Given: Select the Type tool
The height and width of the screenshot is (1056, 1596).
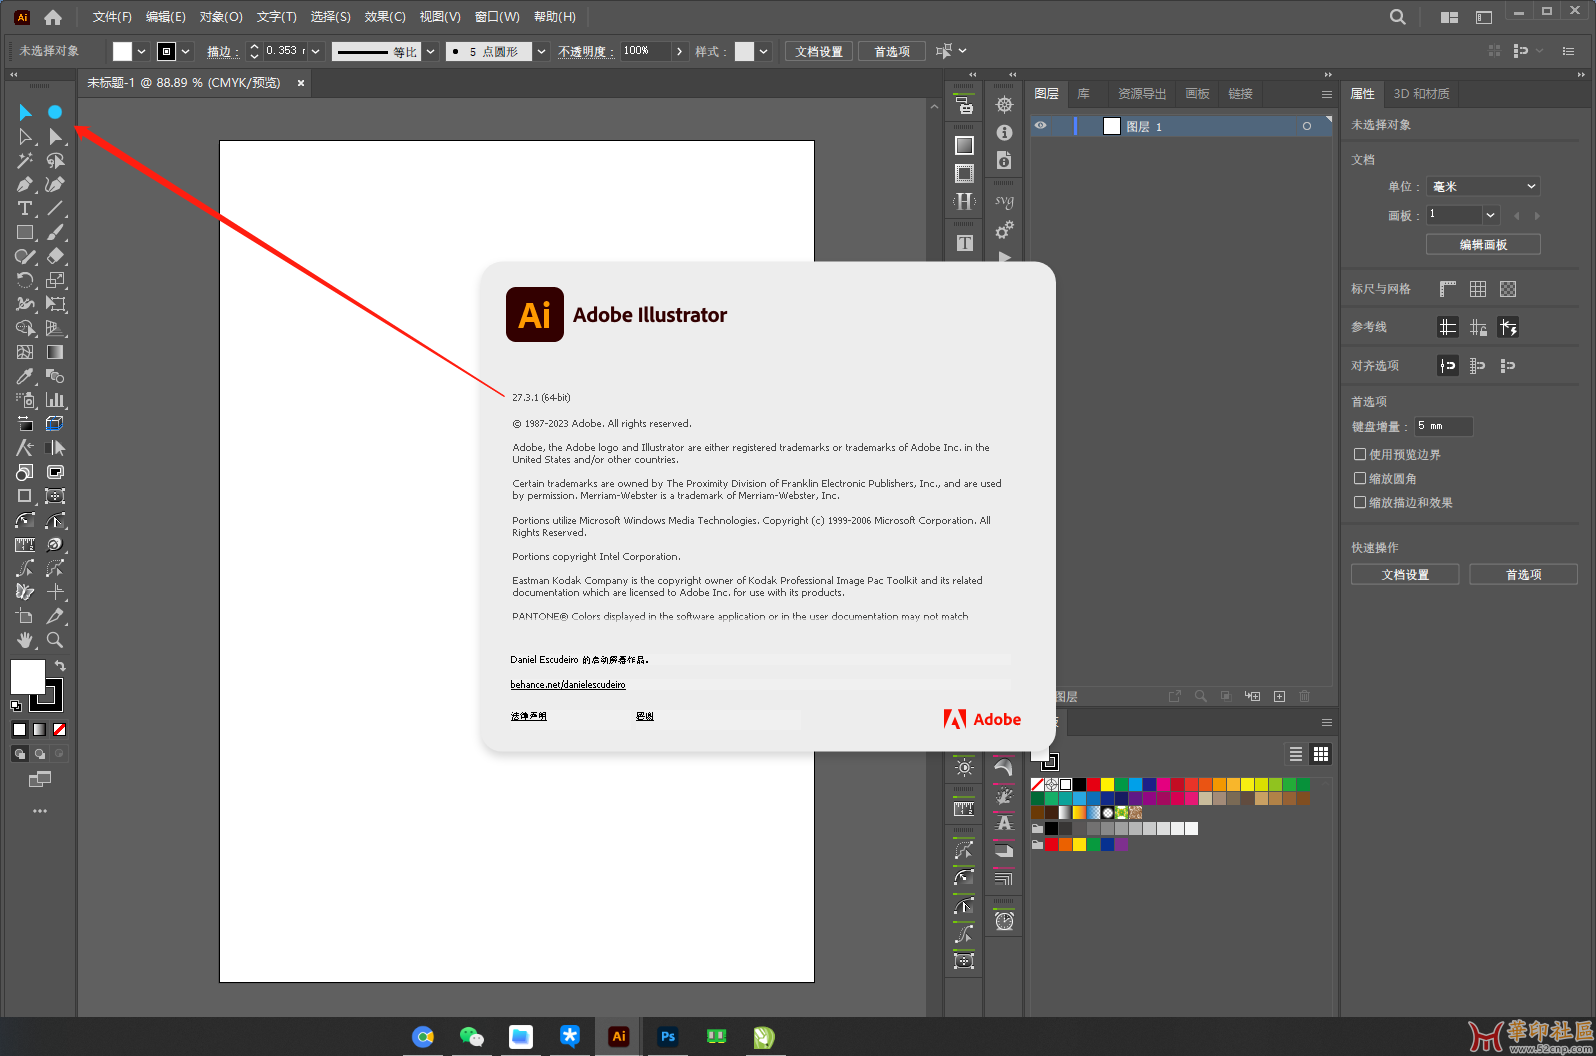Looking at the screenshot, I should click(x=25, y=208).
